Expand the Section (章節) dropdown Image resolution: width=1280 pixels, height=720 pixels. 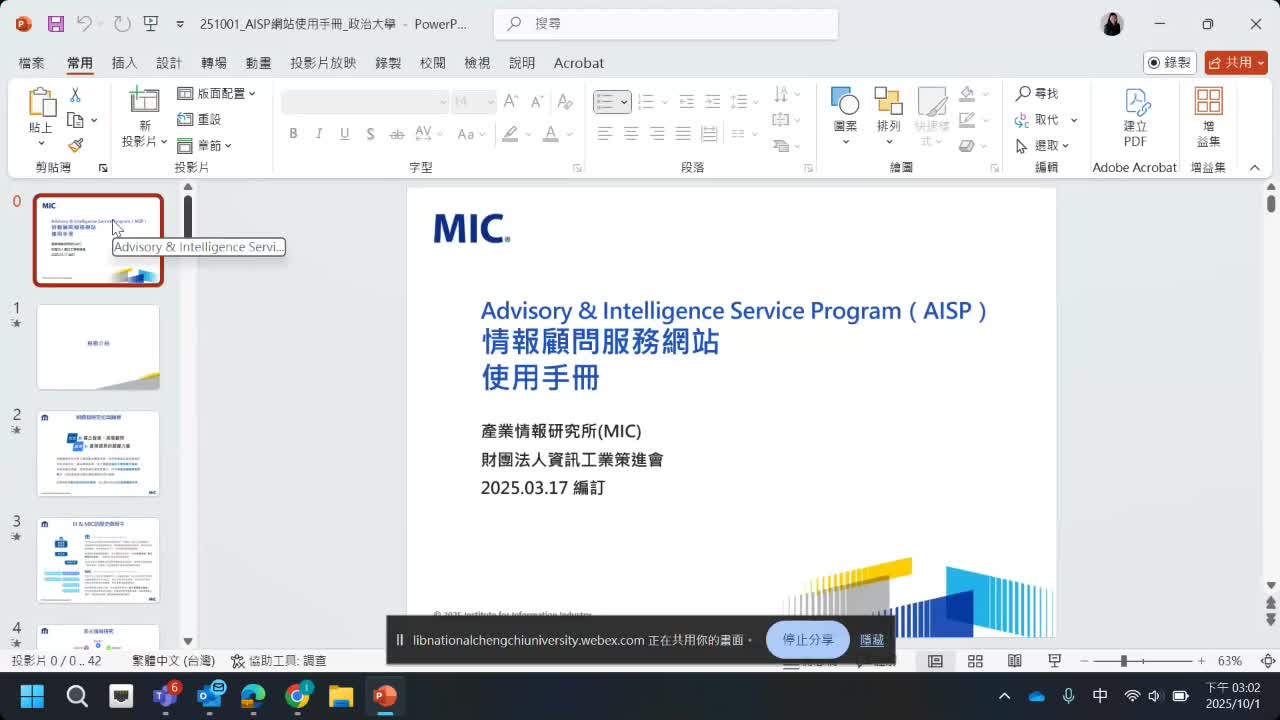point(205,146)
